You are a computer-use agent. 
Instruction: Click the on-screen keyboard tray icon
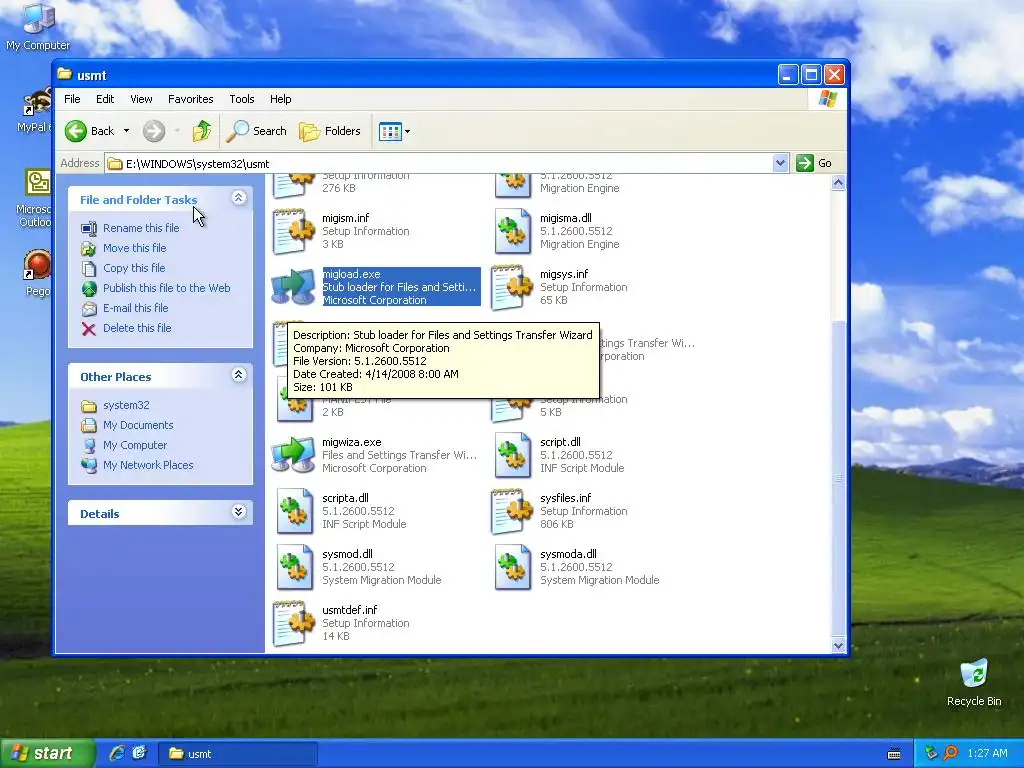(894, 754)
